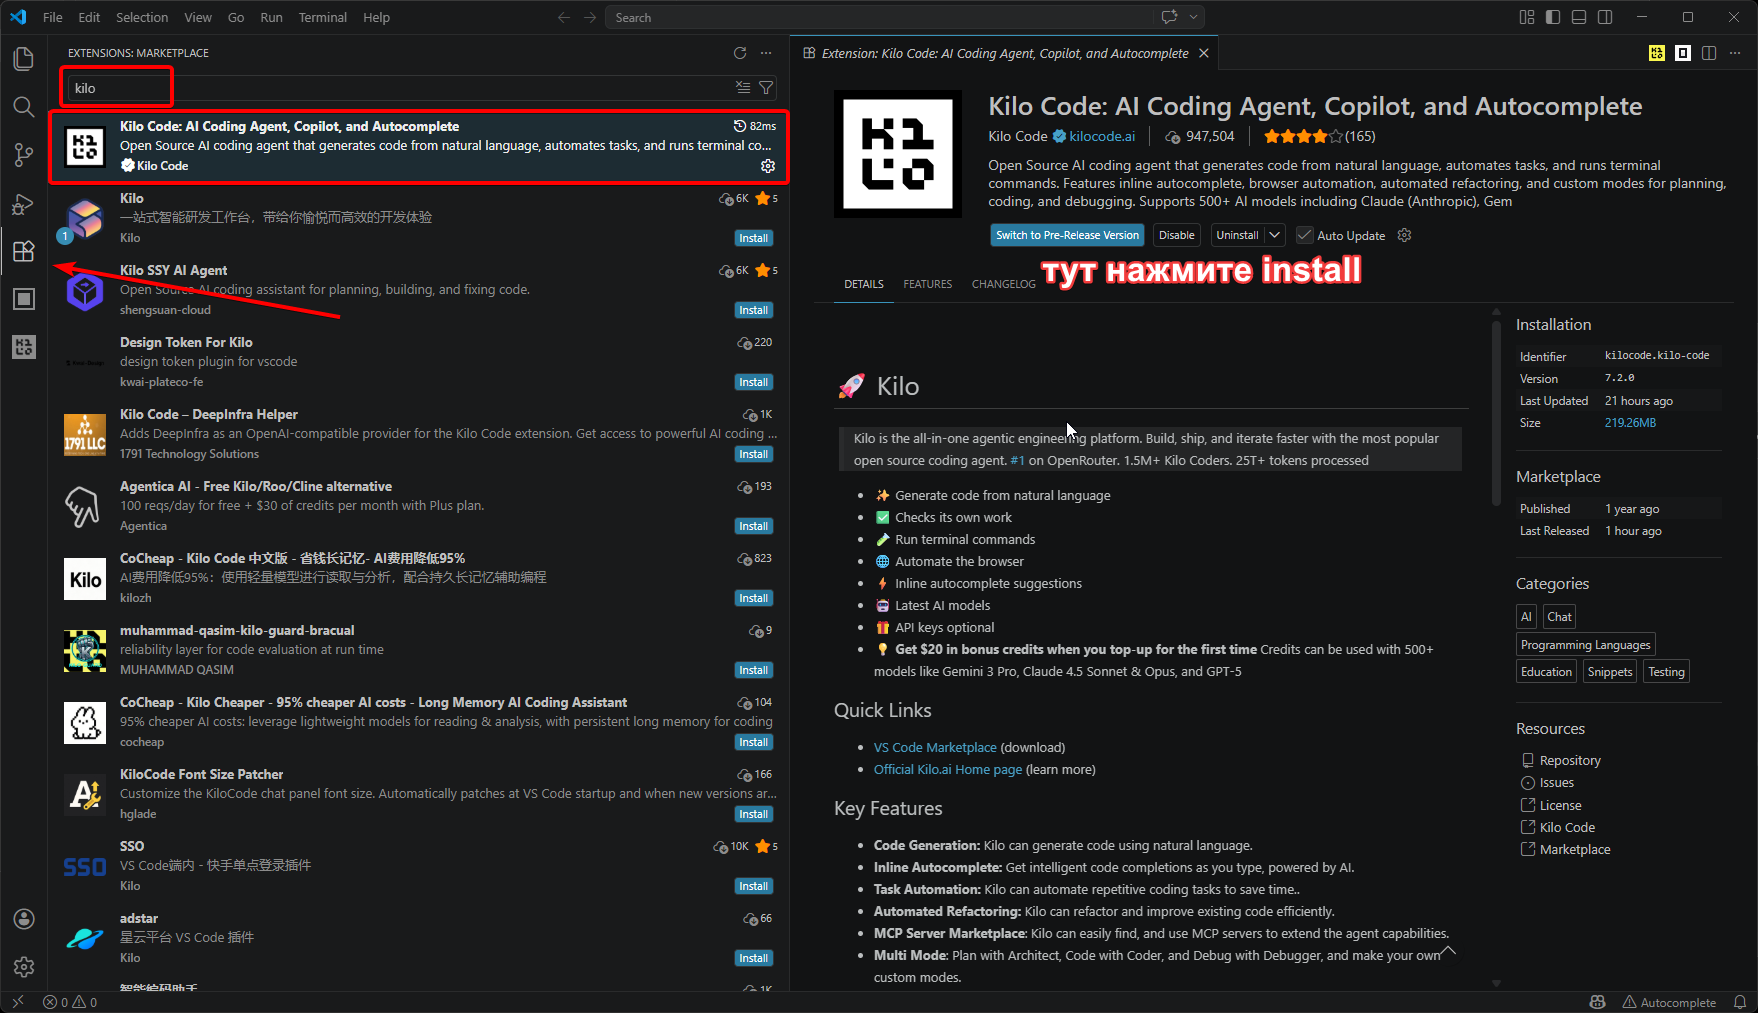Viewport: 1758px width, 1013px height.
Task: Open the Copilot chat icon in title bar
Action: [x=1169, y=17]
